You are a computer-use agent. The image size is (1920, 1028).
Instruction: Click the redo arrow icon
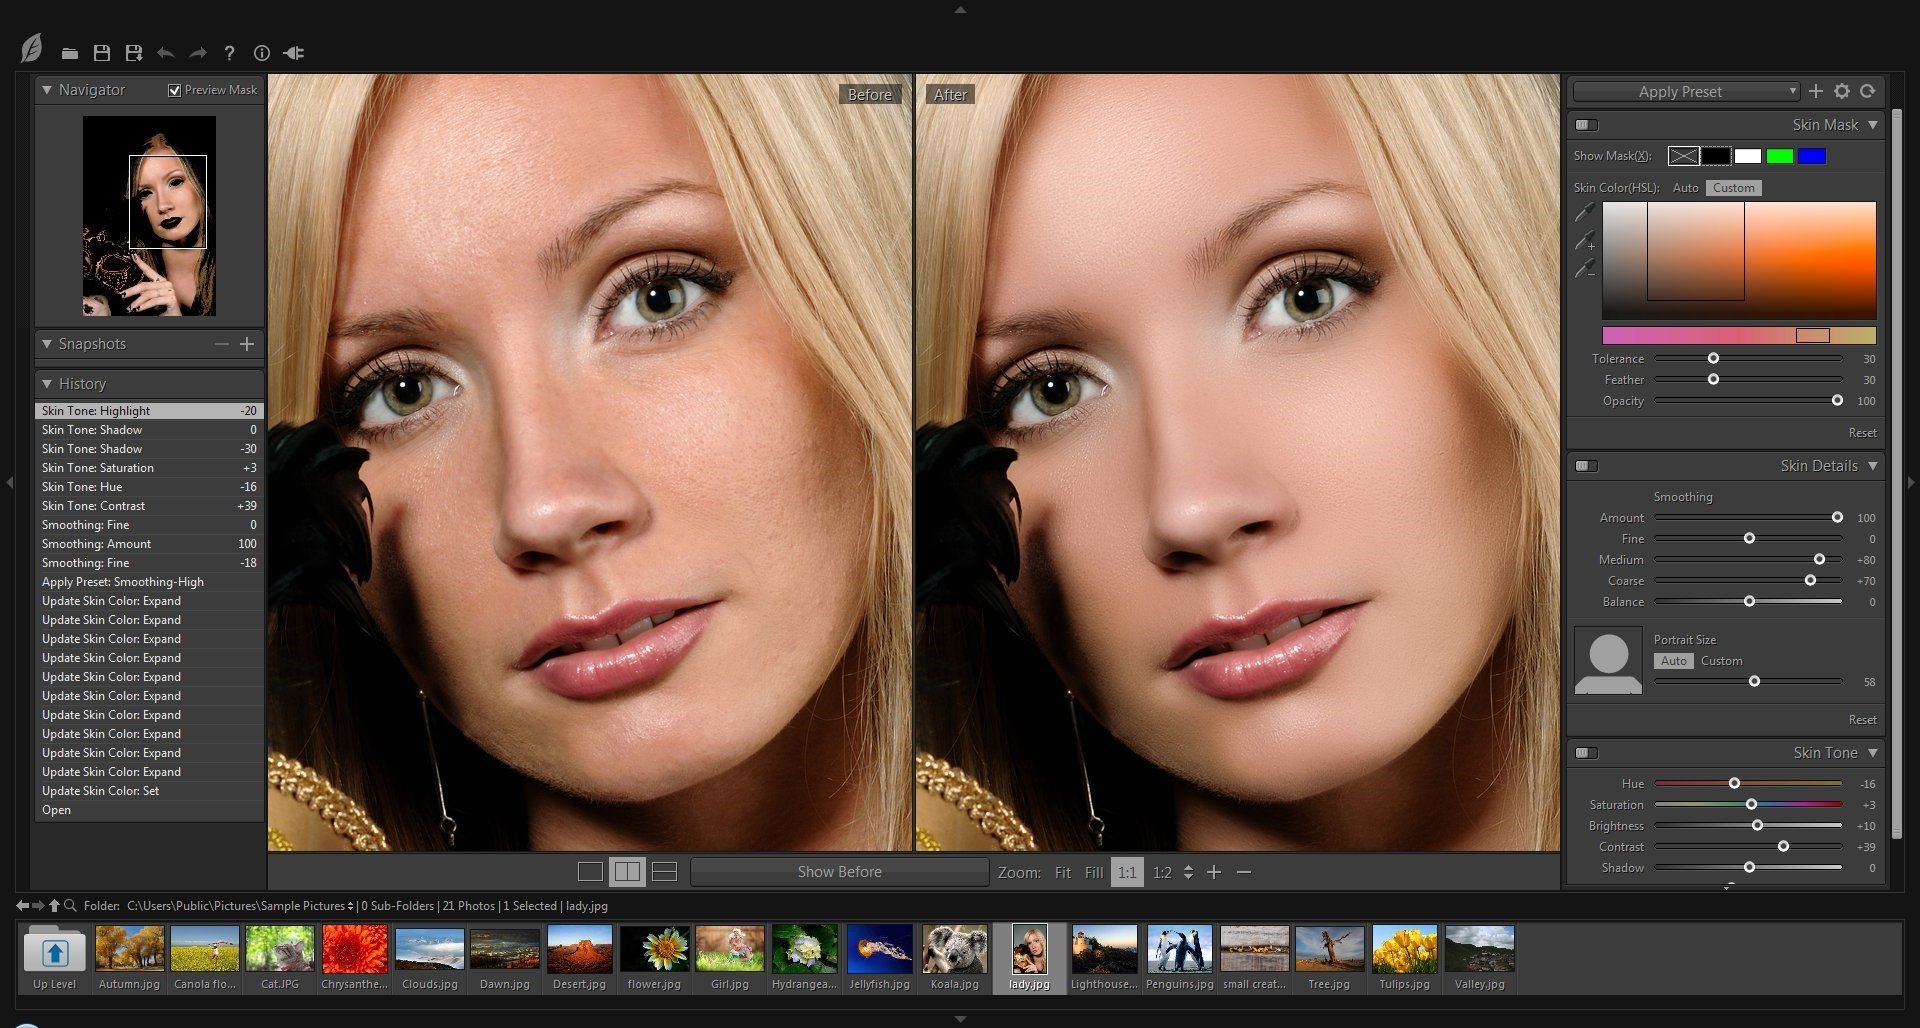click(x=198, y=53)
